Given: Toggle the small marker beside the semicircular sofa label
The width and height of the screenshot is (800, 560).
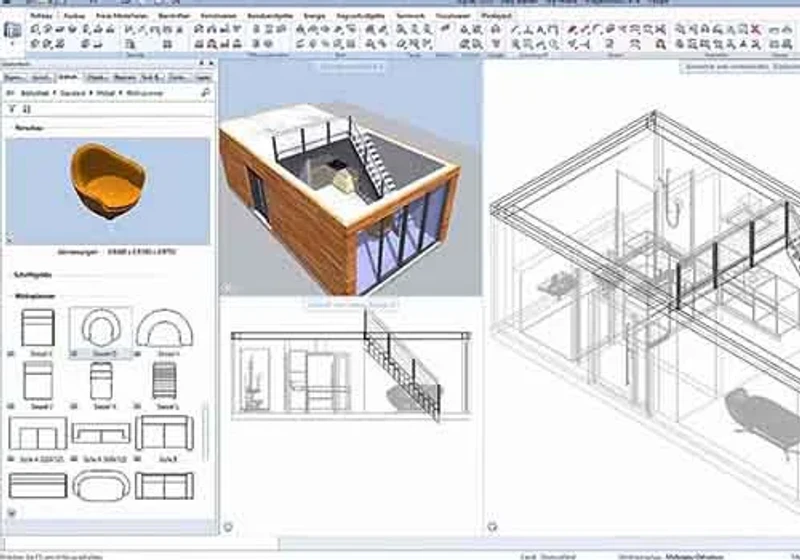Looking at the screenshot, I should (137, 353).
